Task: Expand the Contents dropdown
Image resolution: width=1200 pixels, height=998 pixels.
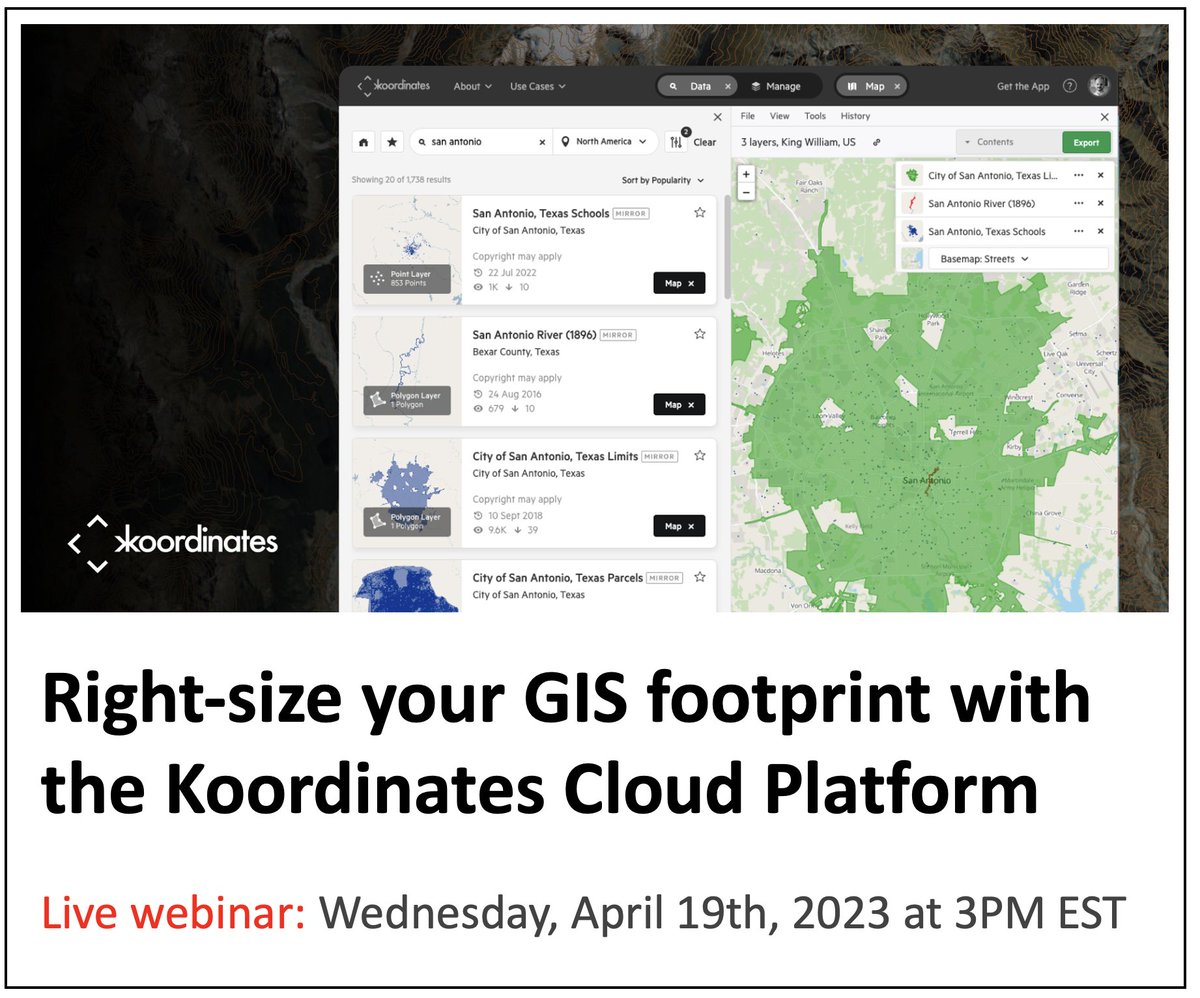Action: (x=1008, y=142)
